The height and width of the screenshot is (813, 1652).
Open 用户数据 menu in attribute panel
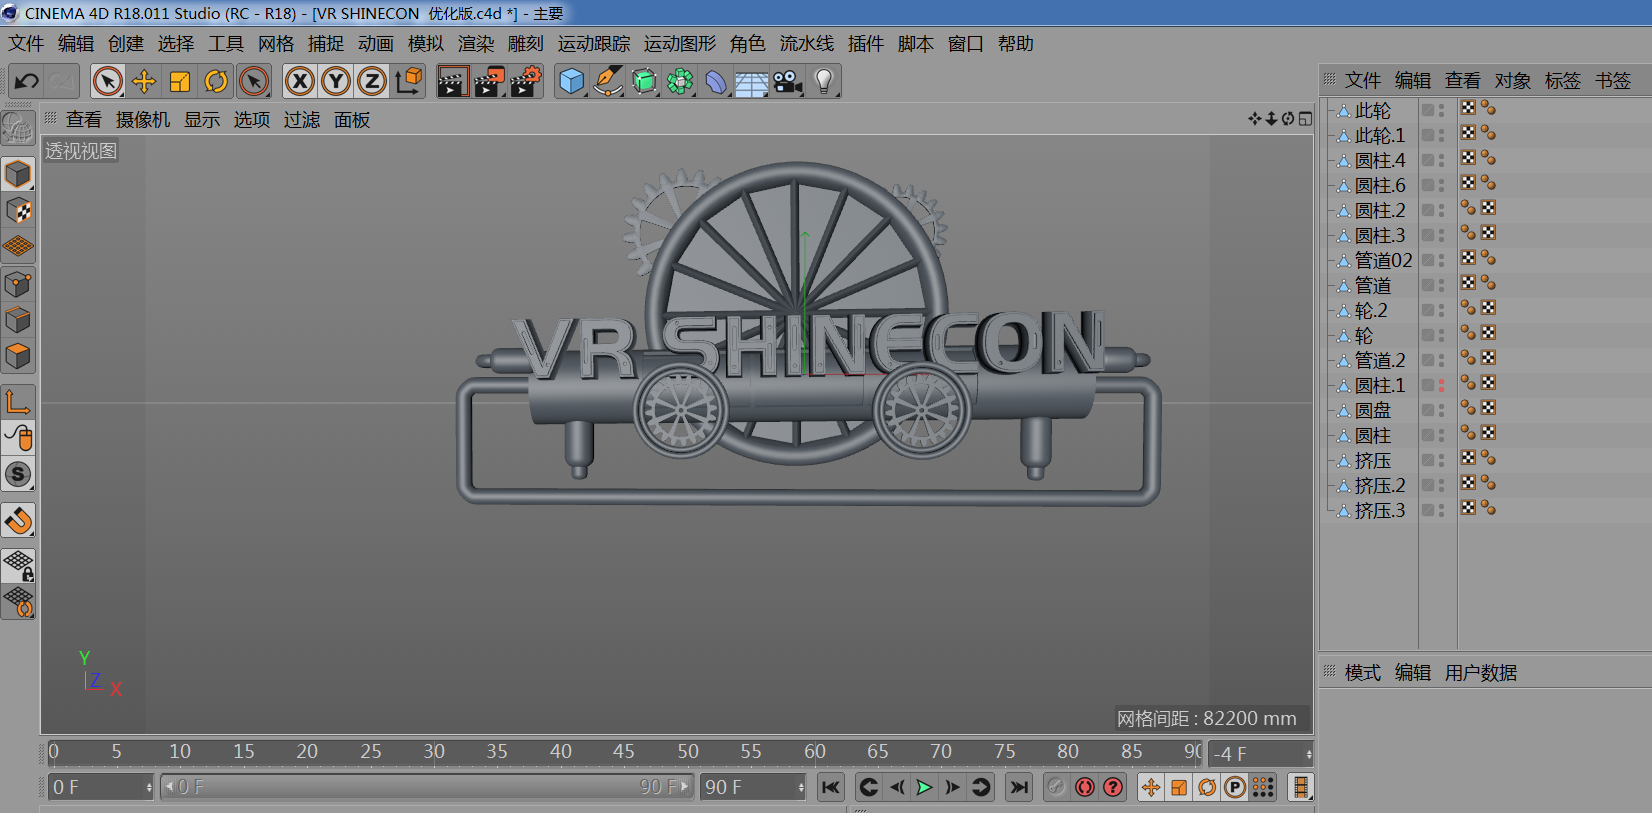[x=1481, y=673]
